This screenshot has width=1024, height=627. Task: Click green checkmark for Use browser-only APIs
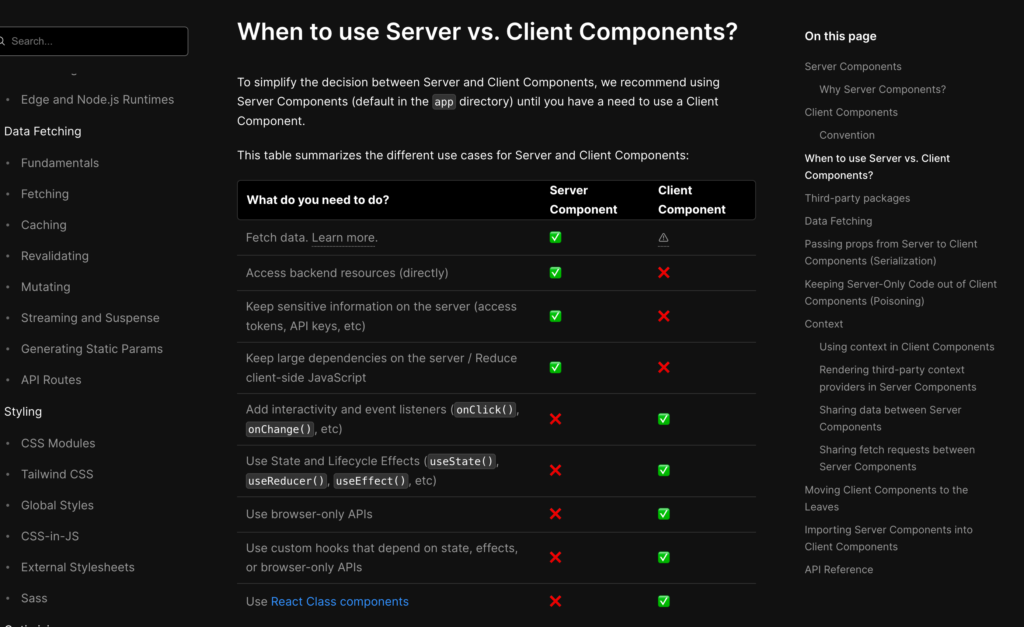pos(663,514)
